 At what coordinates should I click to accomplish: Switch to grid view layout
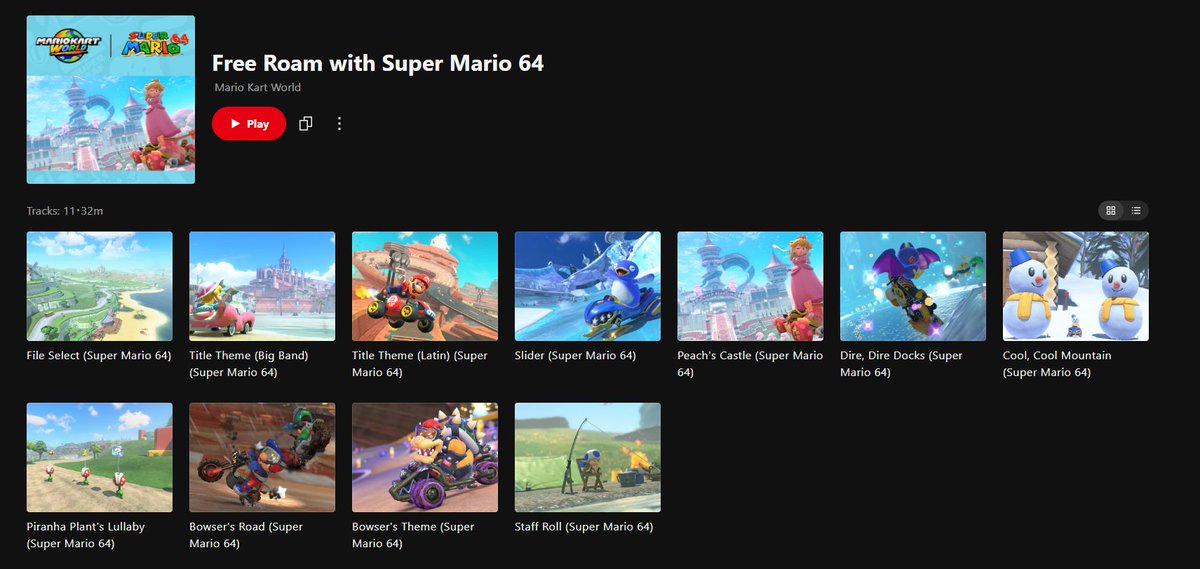click(x=1111, y=210)
